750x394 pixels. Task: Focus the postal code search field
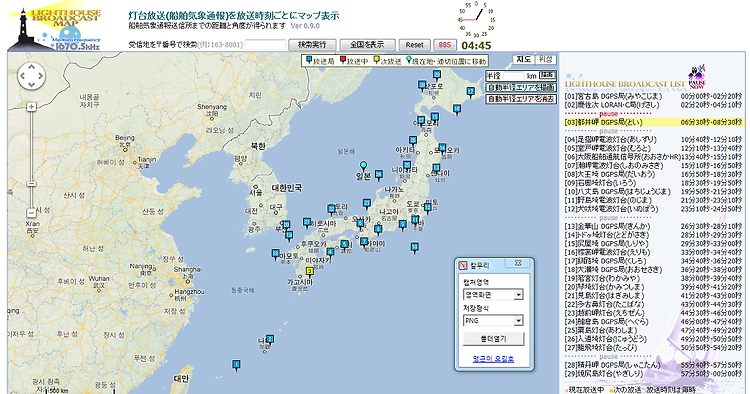265,45
